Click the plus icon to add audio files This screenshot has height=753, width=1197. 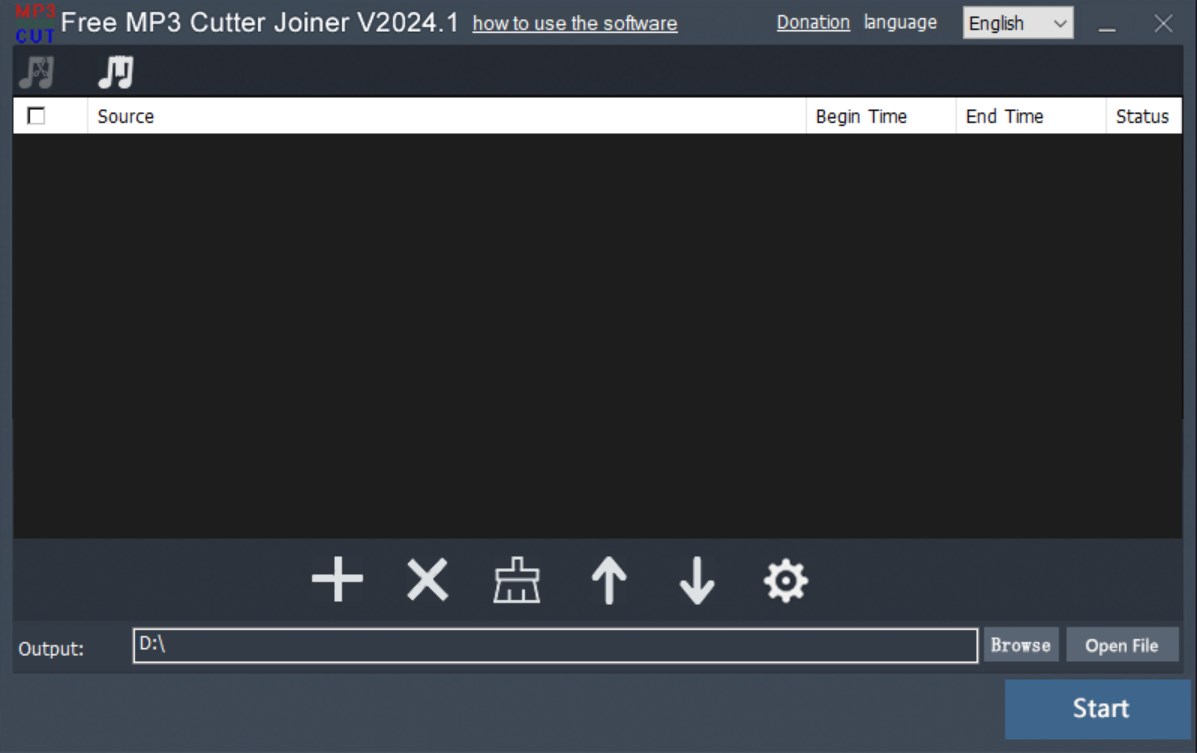(337, 580)
